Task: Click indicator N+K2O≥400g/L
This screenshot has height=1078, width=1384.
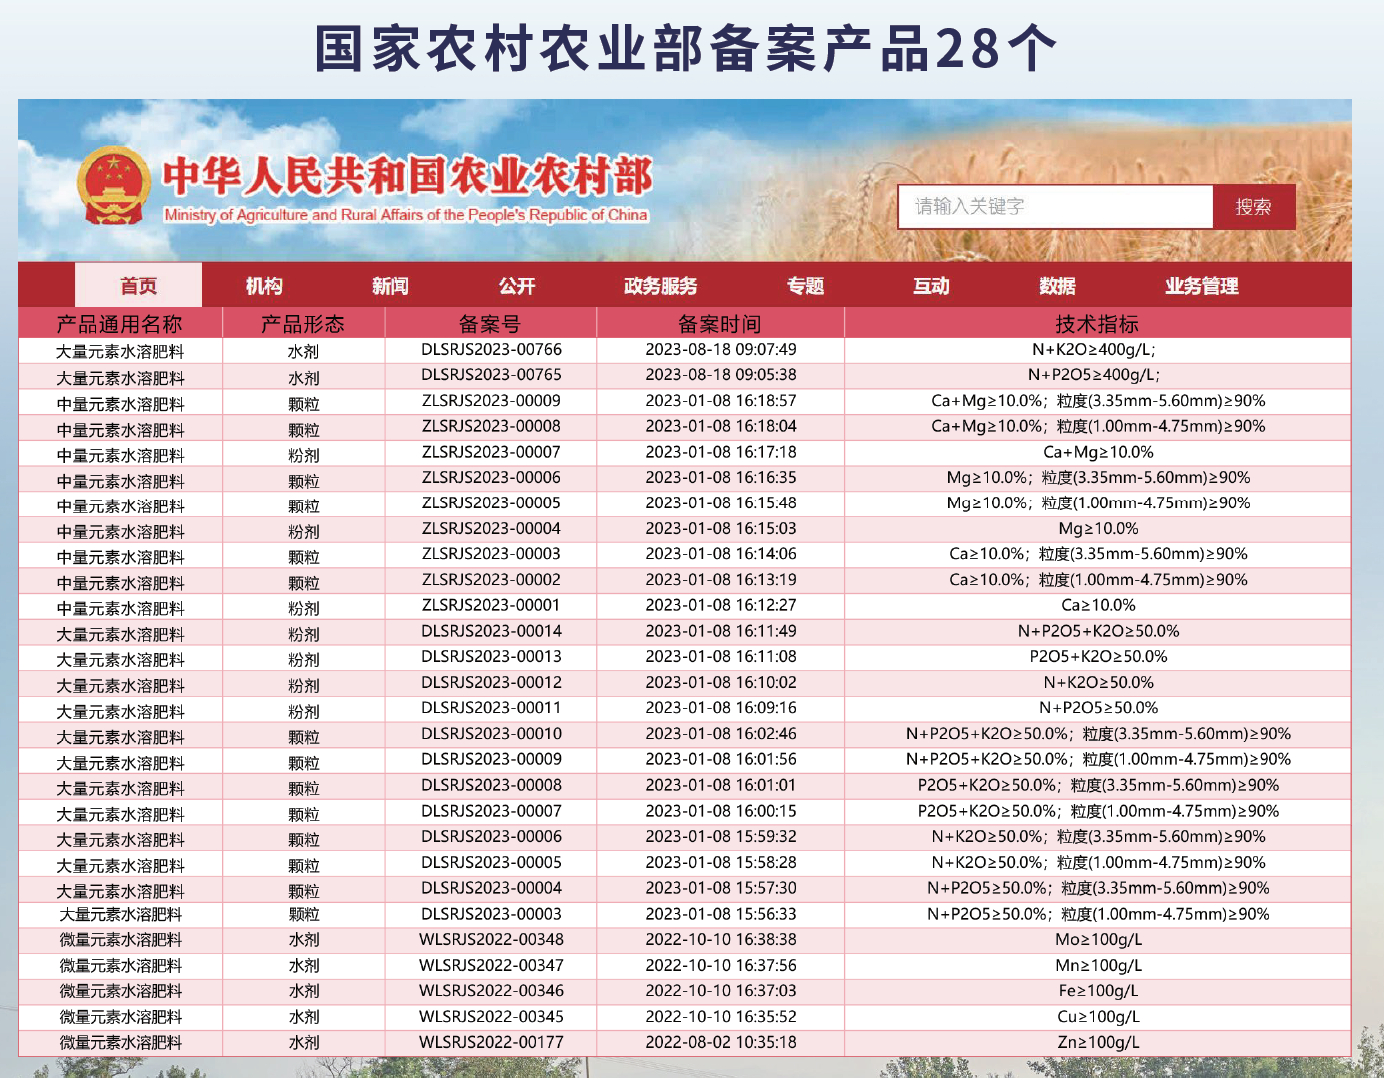Action: click(x=1094, y=349)
